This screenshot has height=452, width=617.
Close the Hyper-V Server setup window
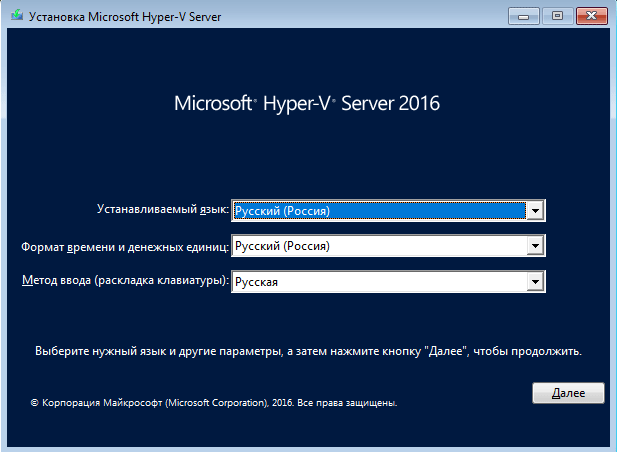point(591,16)
